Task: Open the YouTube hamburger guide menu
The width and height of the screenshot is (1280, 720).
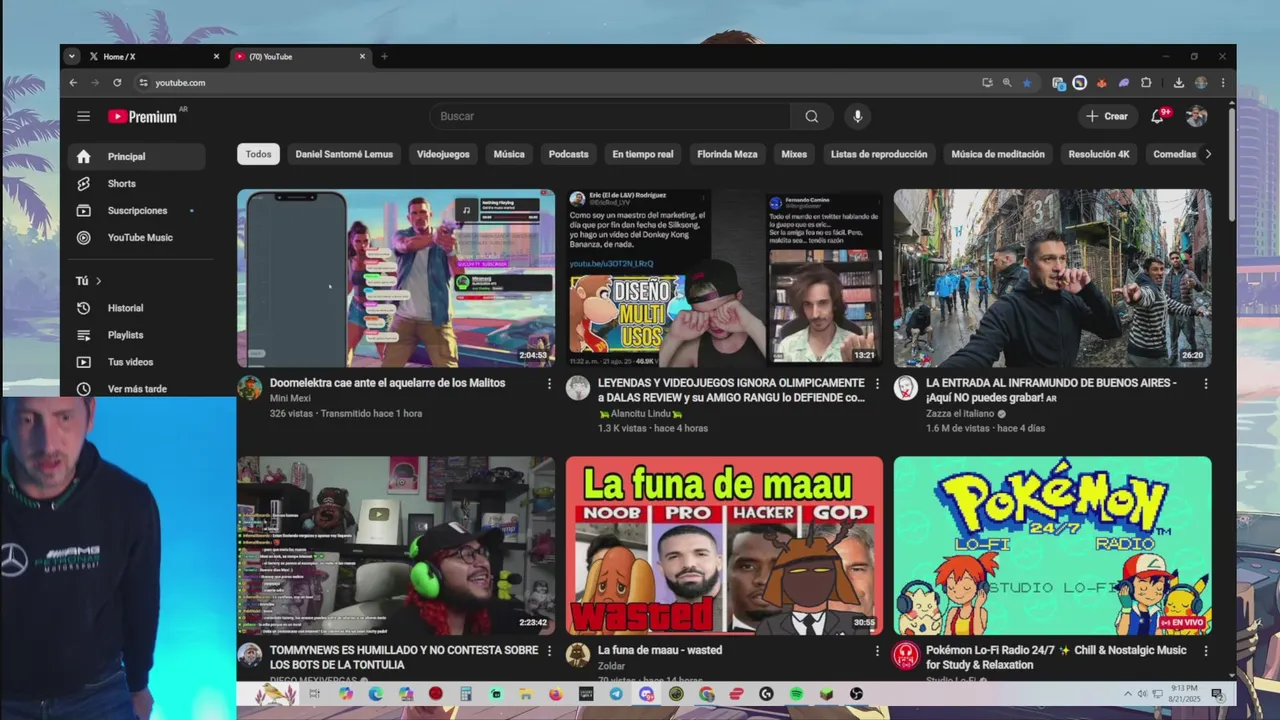Action: pyautogui.click(x=83, y=116)
